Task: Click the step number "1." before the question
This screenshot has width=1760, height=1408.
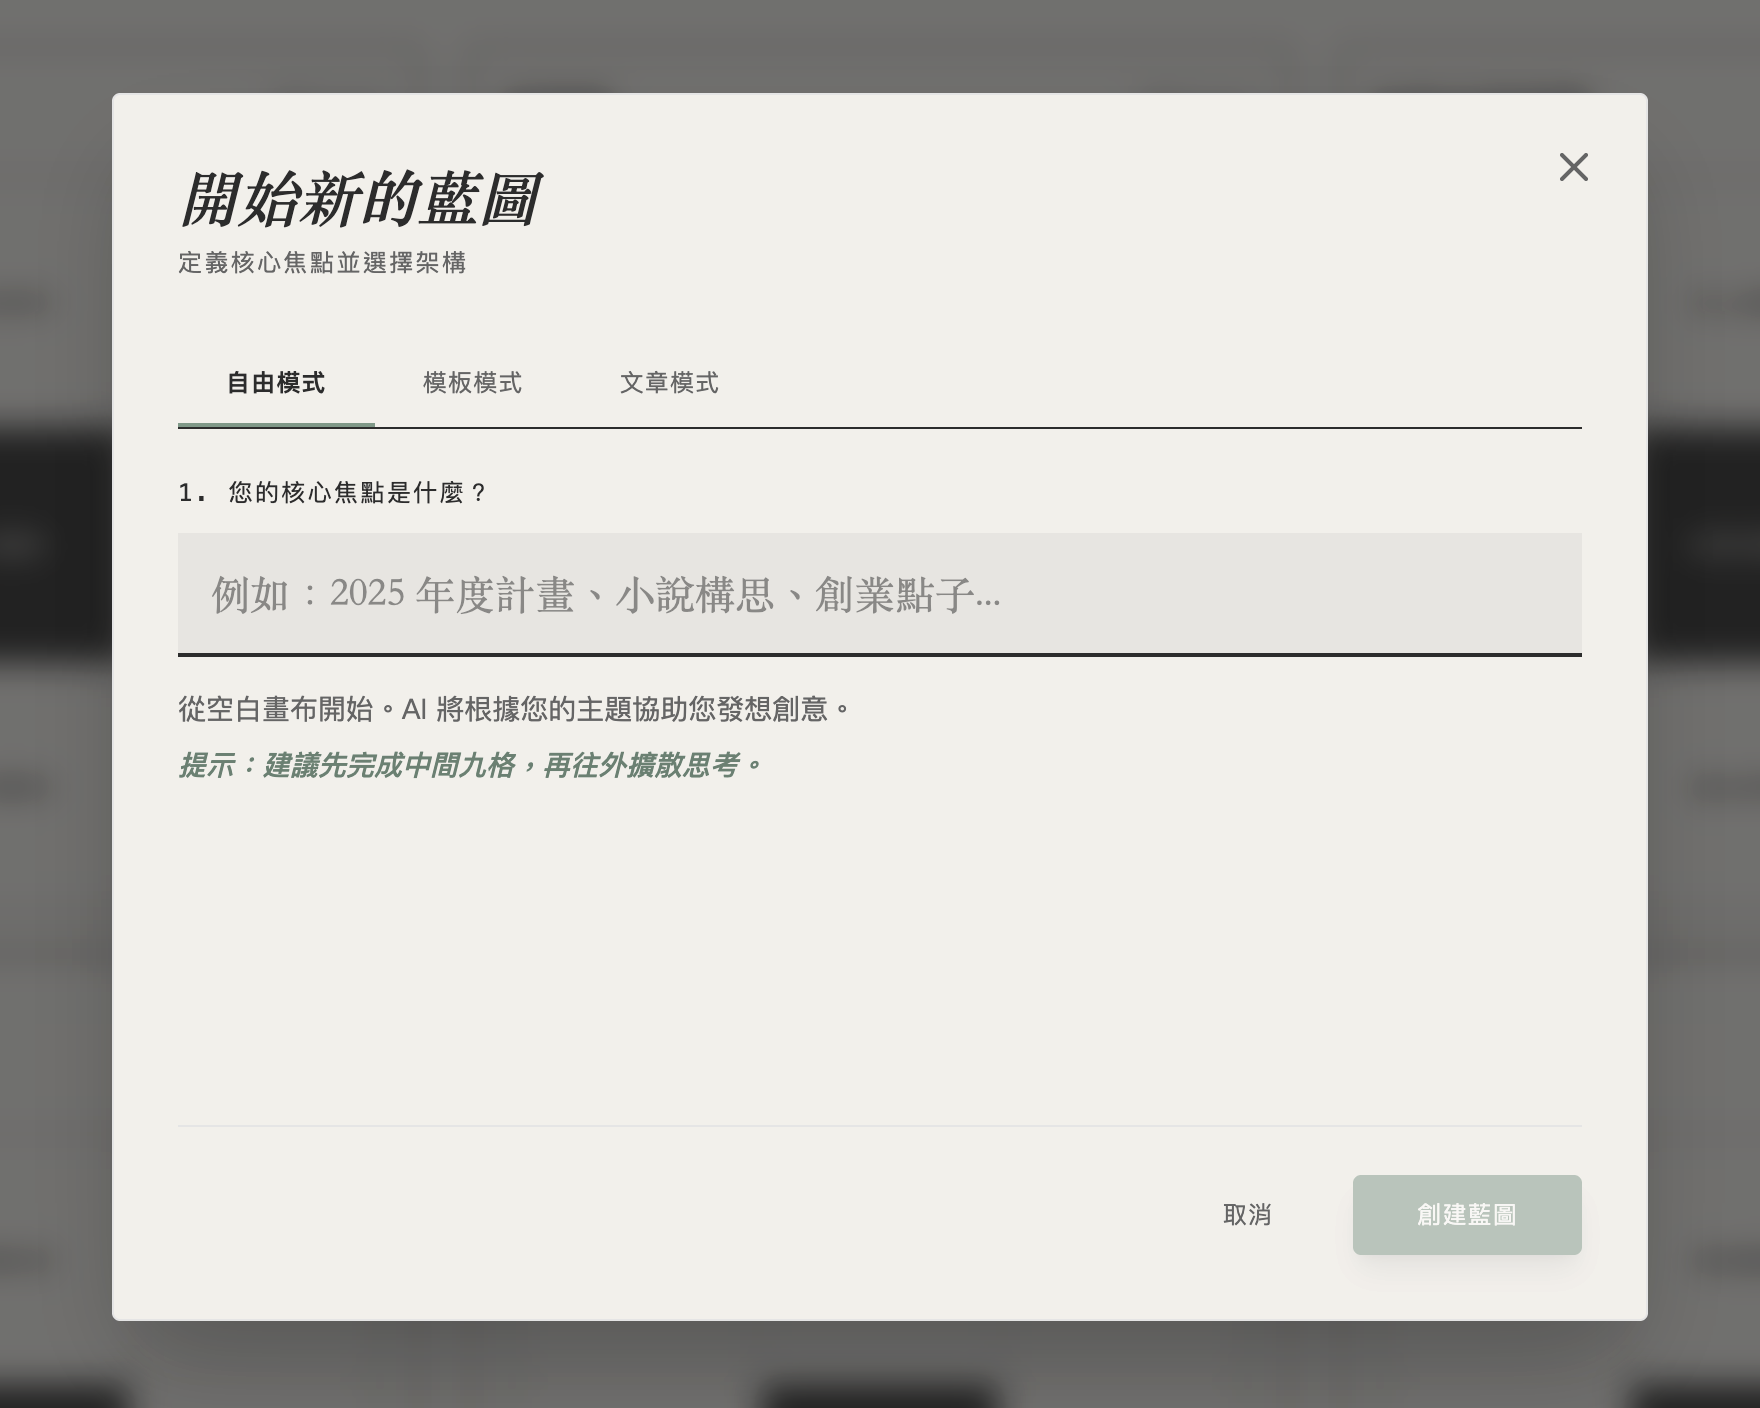Action: (192, 493)
